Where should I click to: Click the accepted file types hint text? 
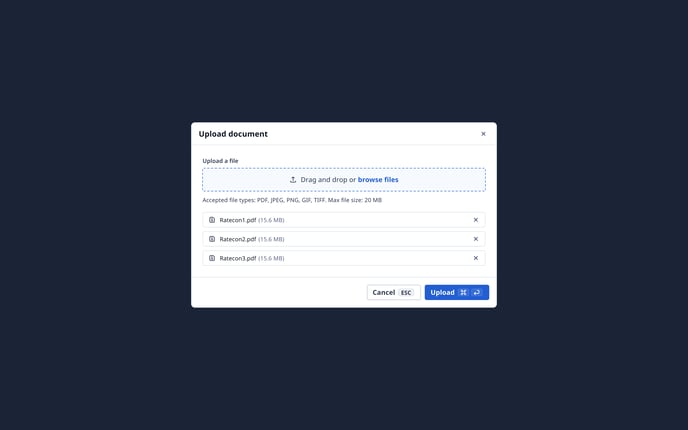coord(292,200)
